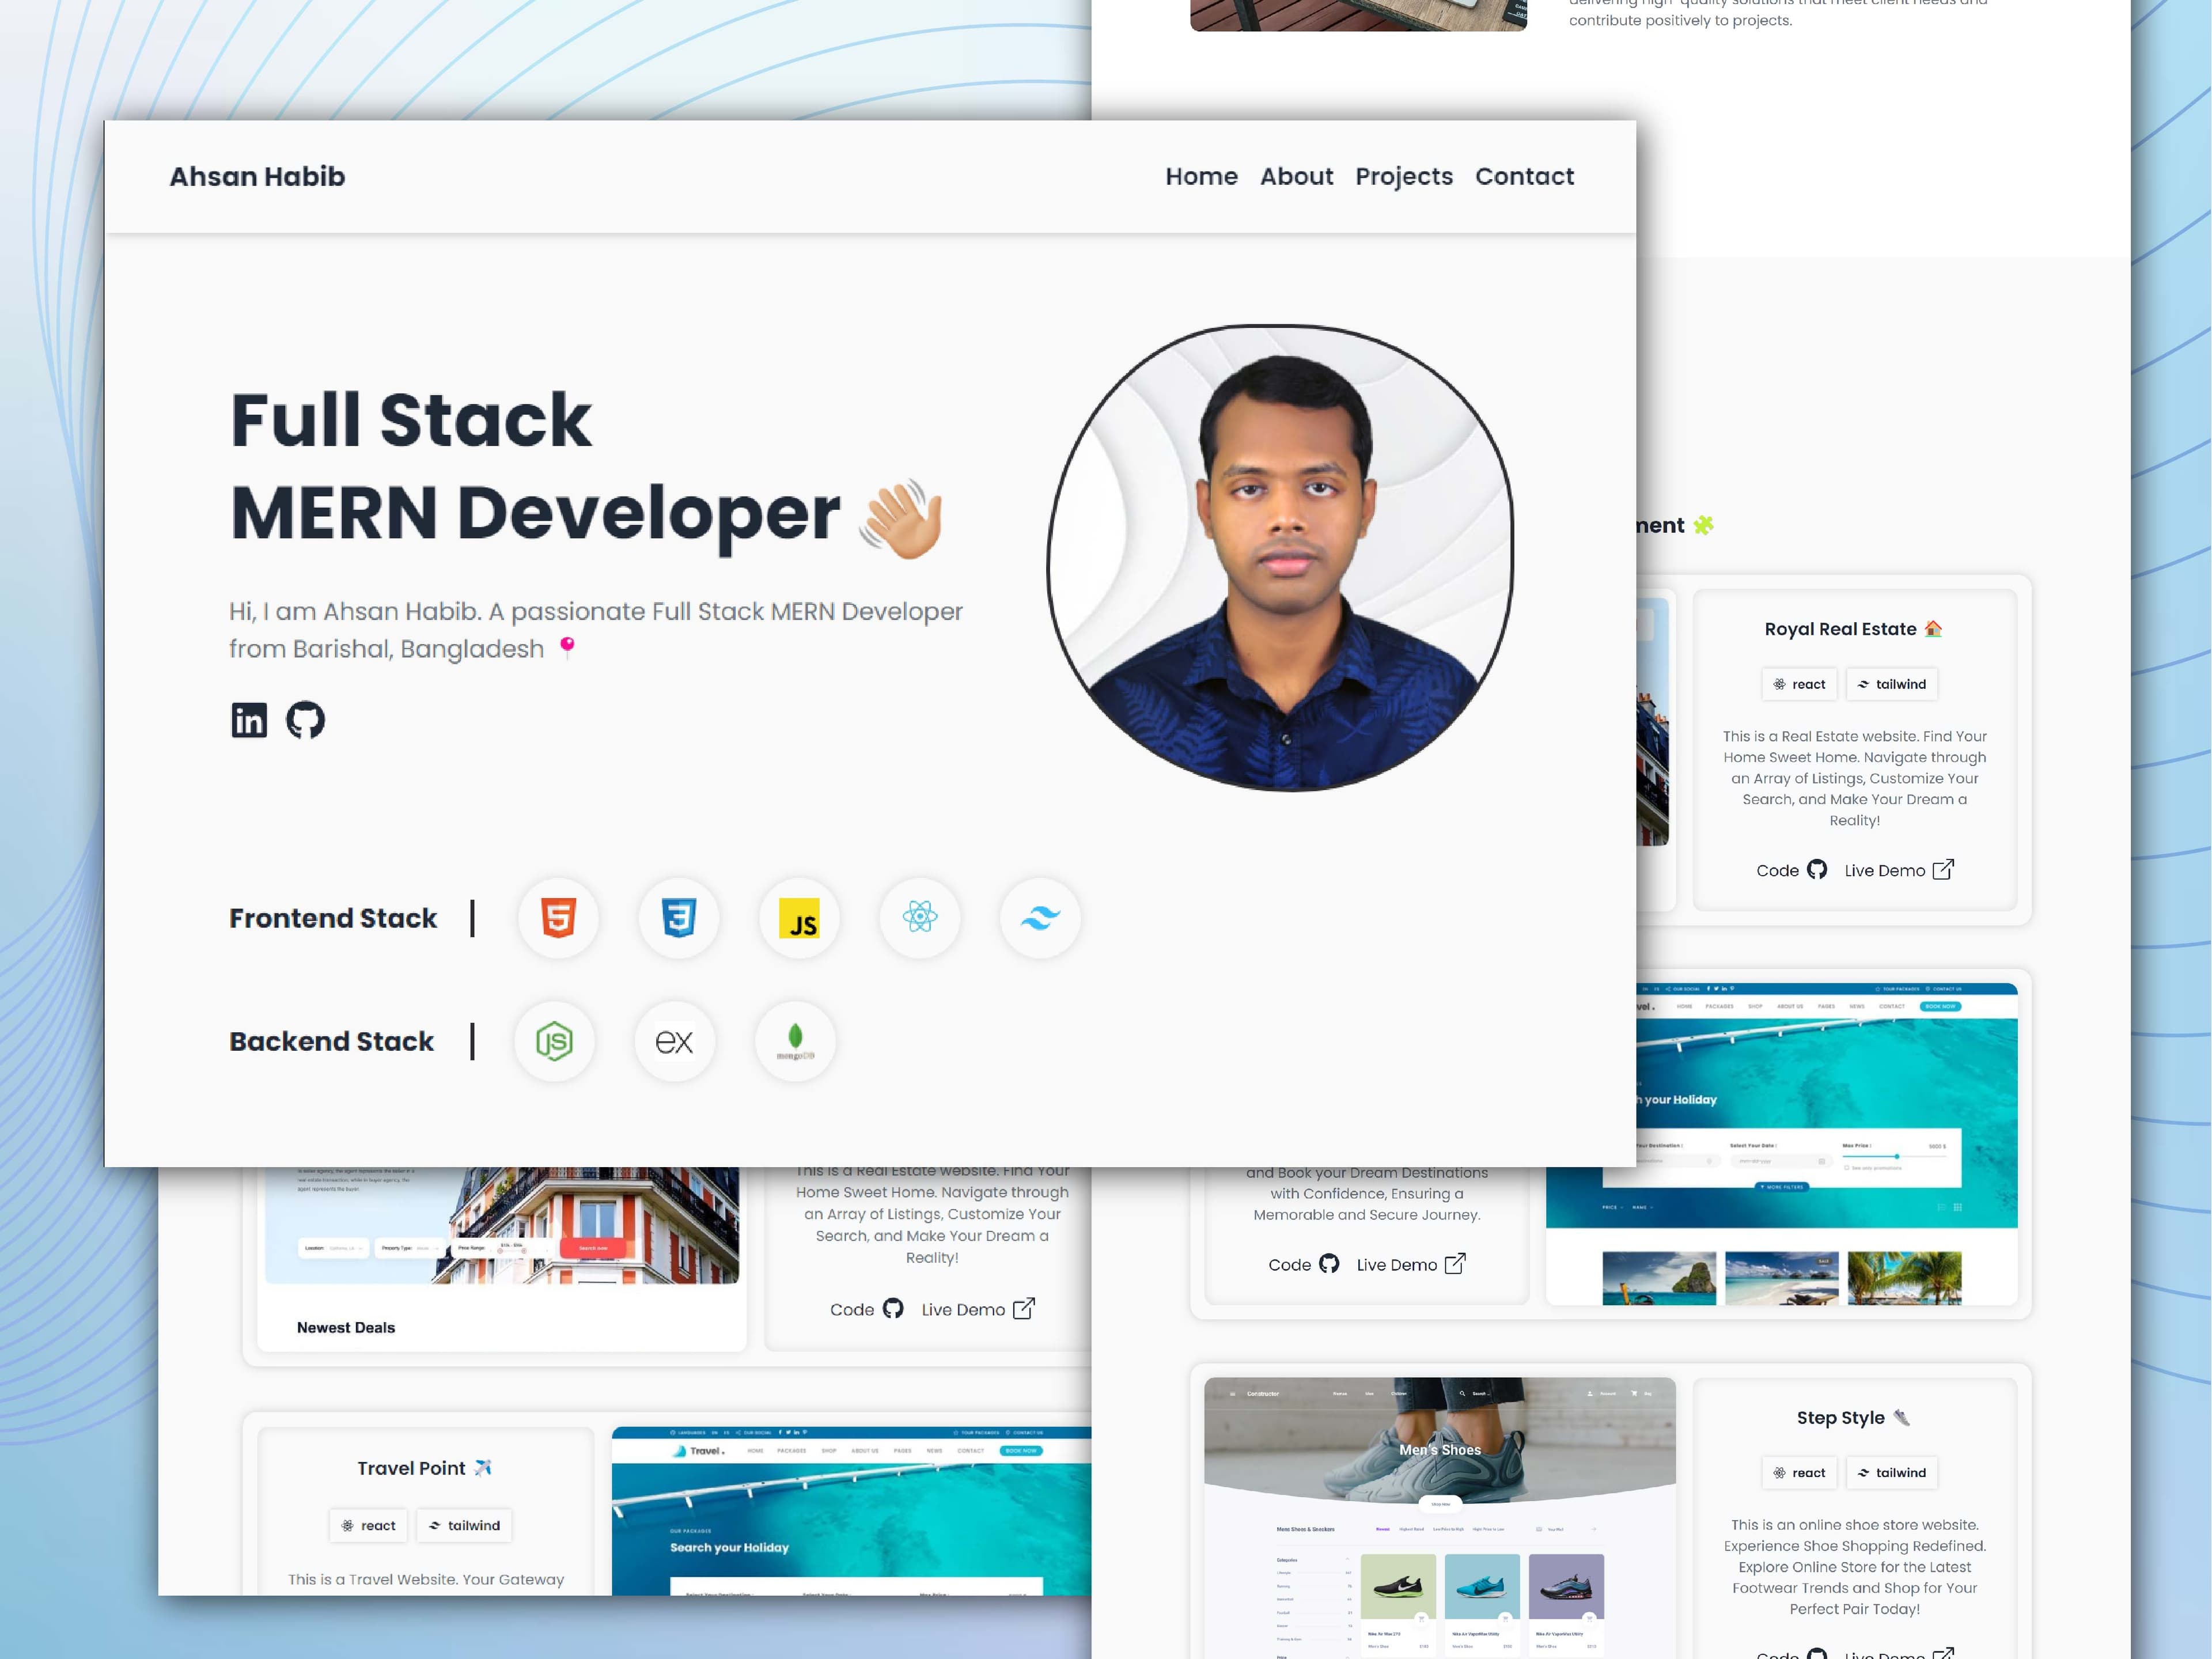Click external-link icon beside Live Demo on Royal Real Estate

click(x=1943, y=869)
